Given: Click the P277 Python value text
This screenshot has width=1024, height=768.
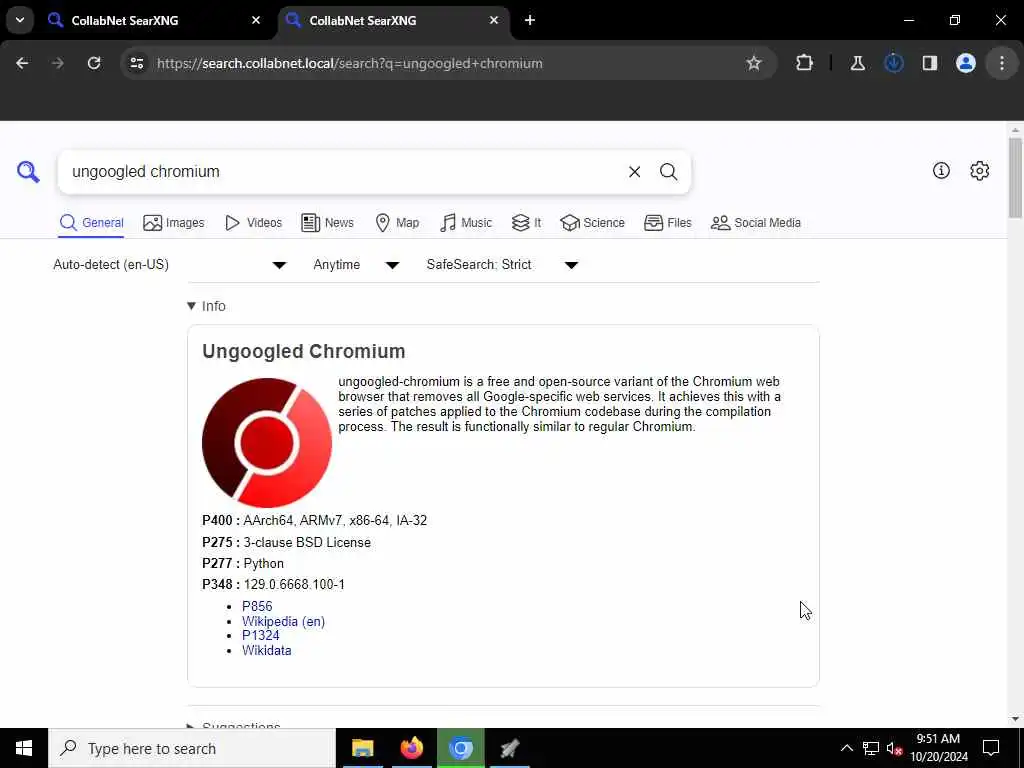Looking at the screenshot, I should point(264,564).
